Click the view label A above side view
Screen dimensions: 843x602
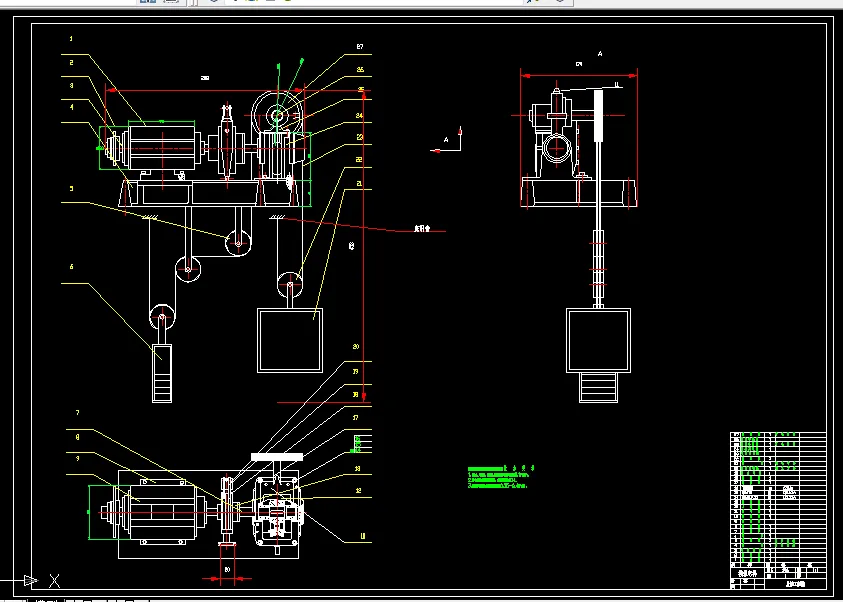(x=600, y=54)
